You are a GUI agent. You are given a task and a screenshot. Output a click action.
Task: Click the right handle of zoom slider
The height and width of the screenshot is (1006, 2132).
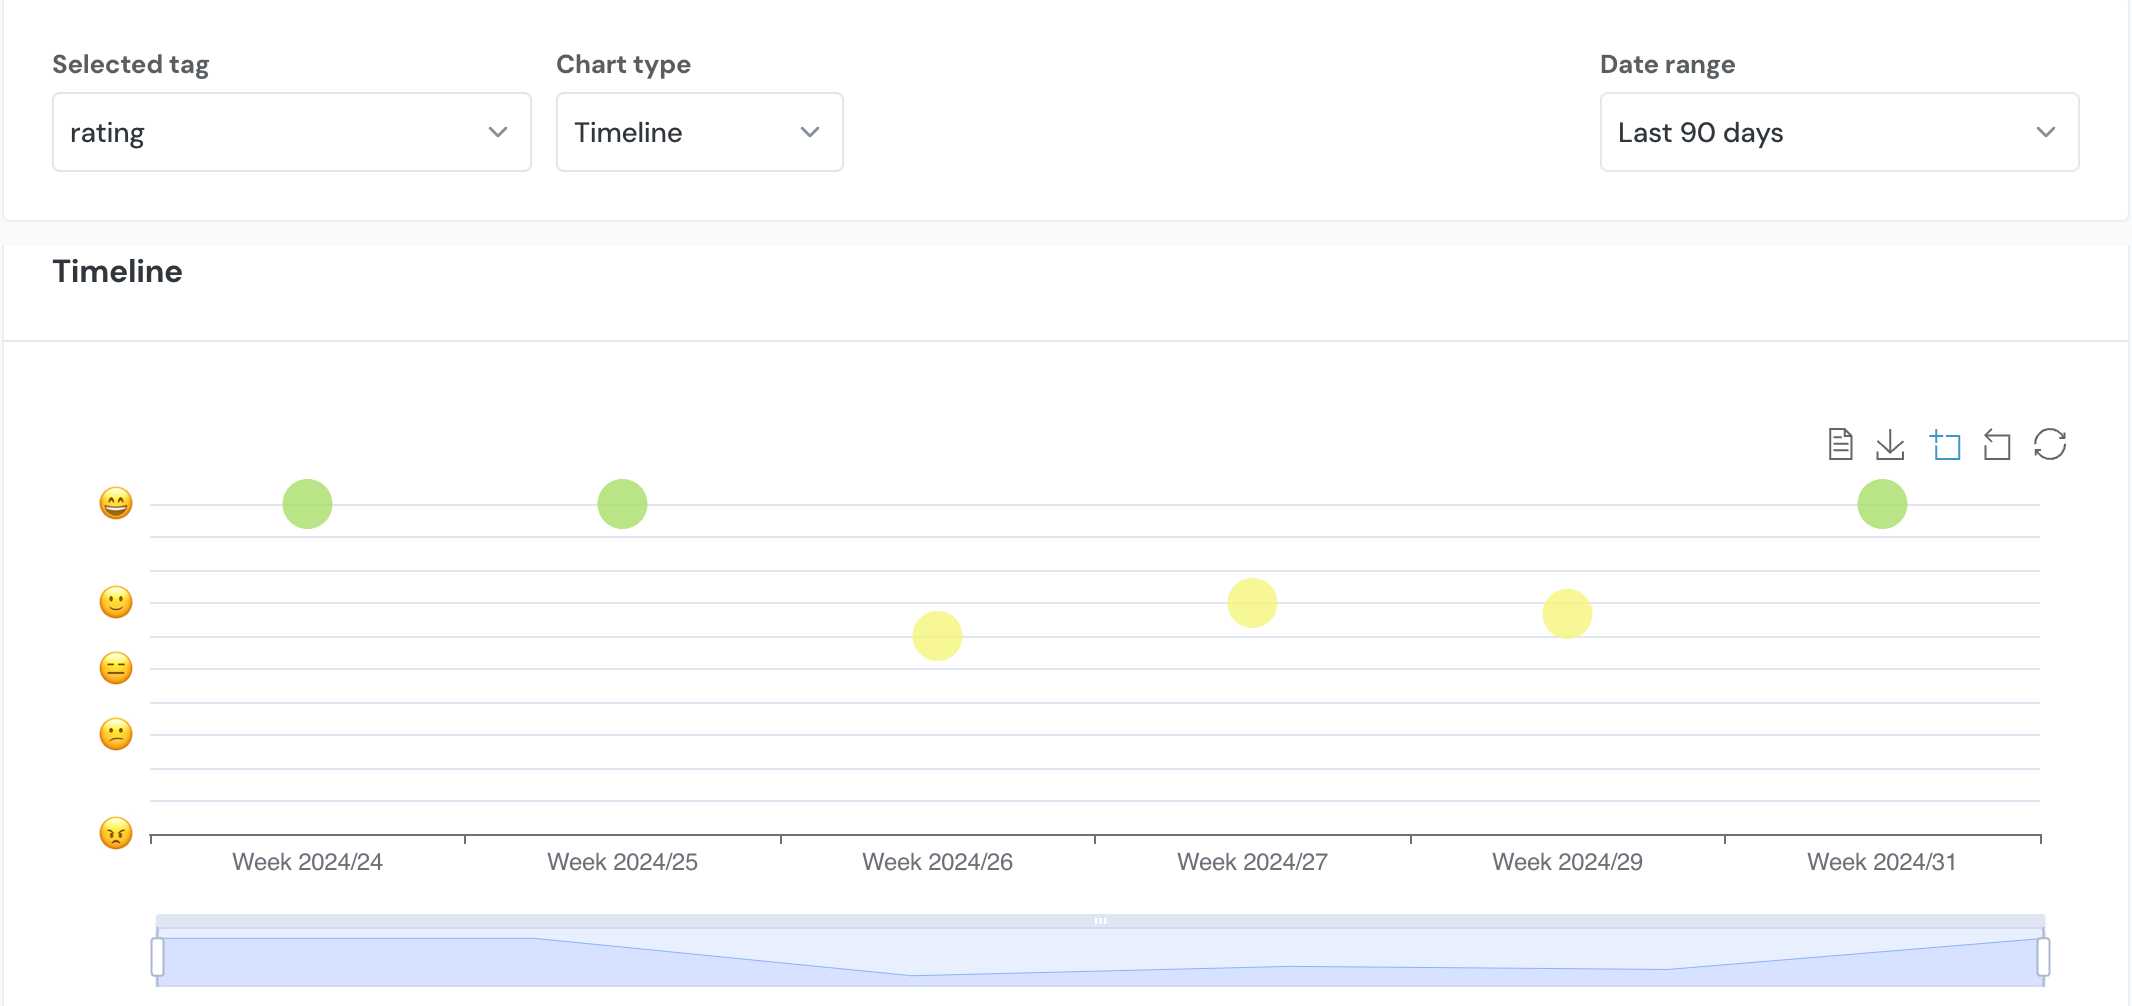[2043, 956]
